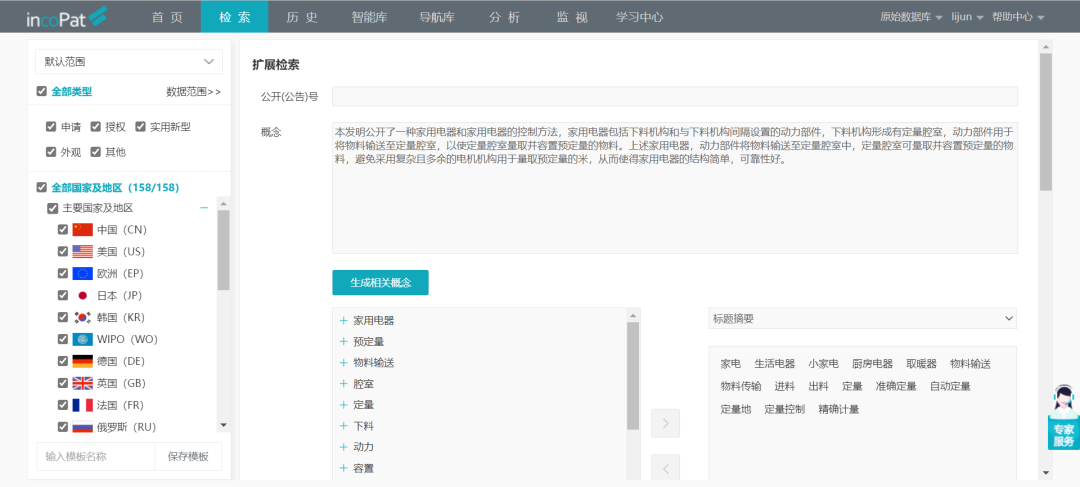This screenshot has height=487, width=1080.
Task: Click the 保存模板 button
Action: [x=188, y=456]
